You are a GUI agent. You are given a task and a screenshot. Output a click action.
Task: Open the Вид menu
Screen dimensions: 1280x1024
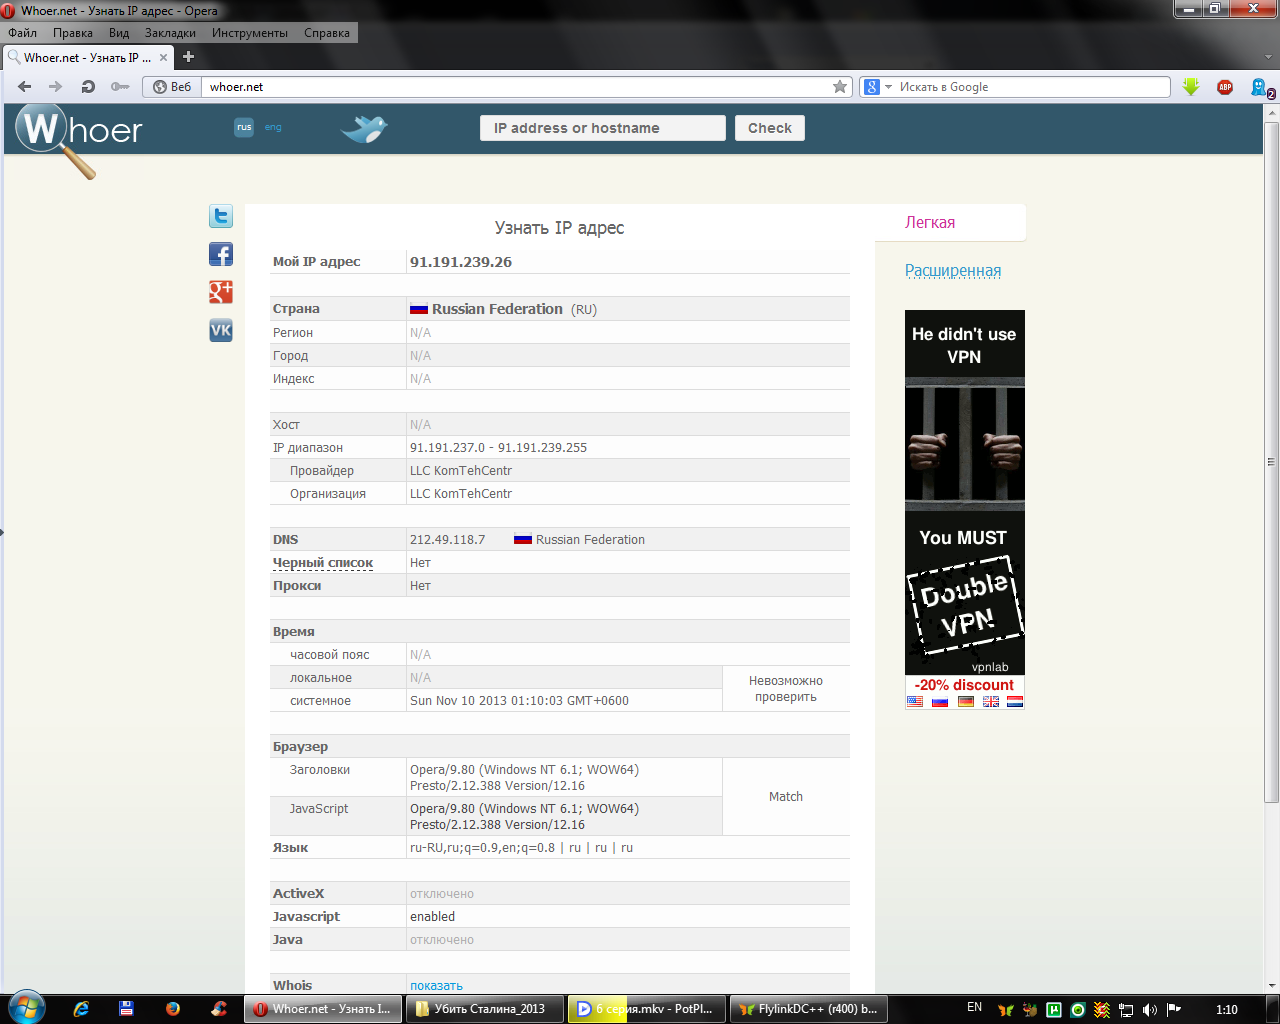pos(119,33)
